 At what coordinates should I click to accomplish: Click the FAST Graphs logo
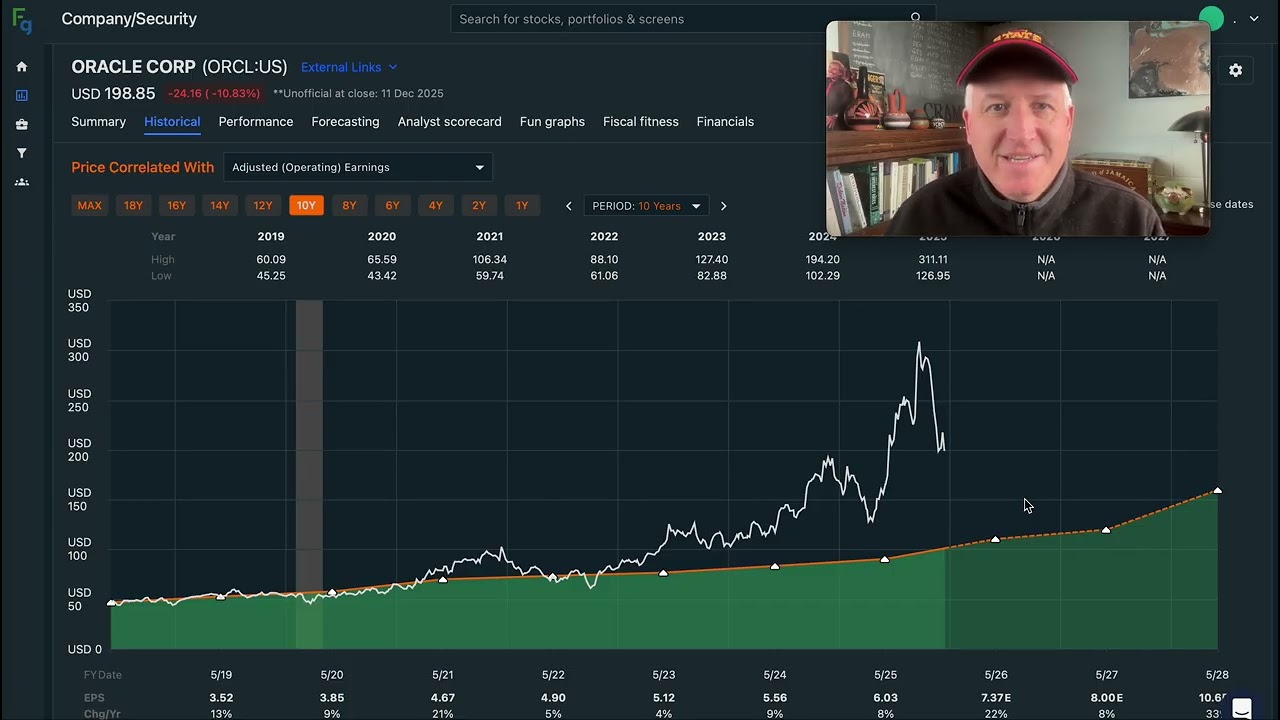pyautogui.click(x=21, y=20)
